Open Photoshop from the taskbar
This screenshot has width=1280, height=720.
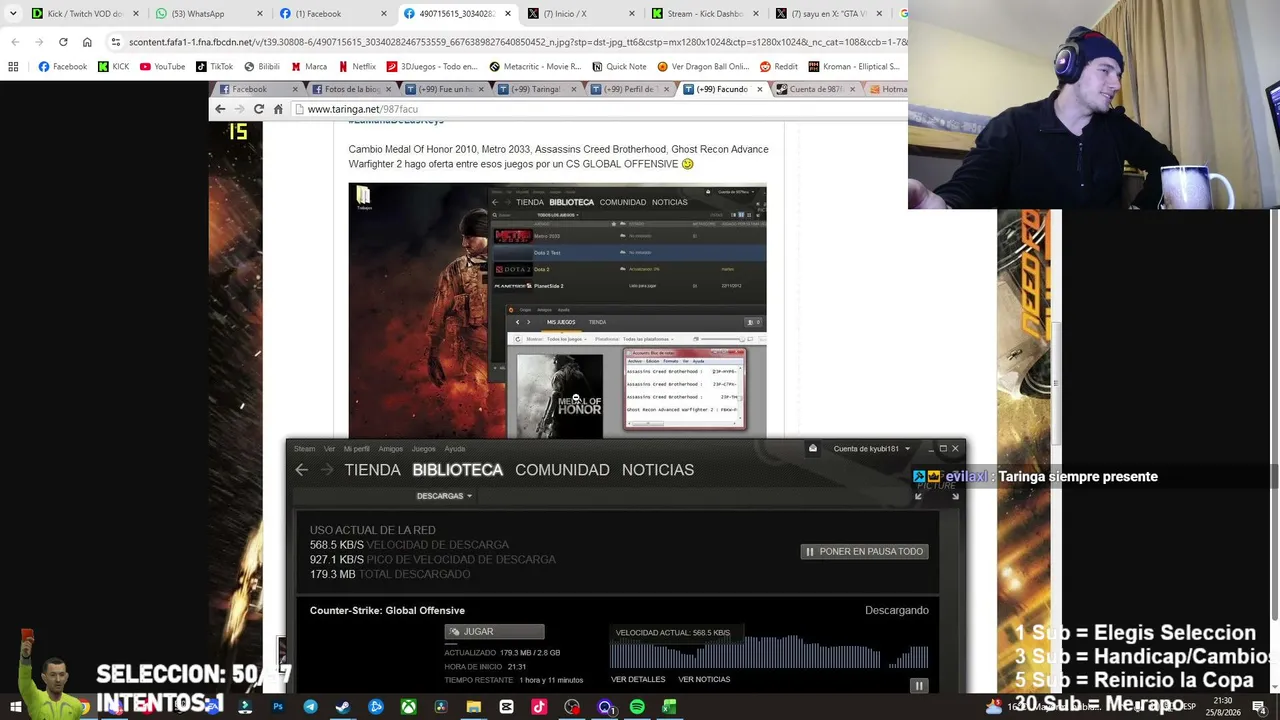278,707
